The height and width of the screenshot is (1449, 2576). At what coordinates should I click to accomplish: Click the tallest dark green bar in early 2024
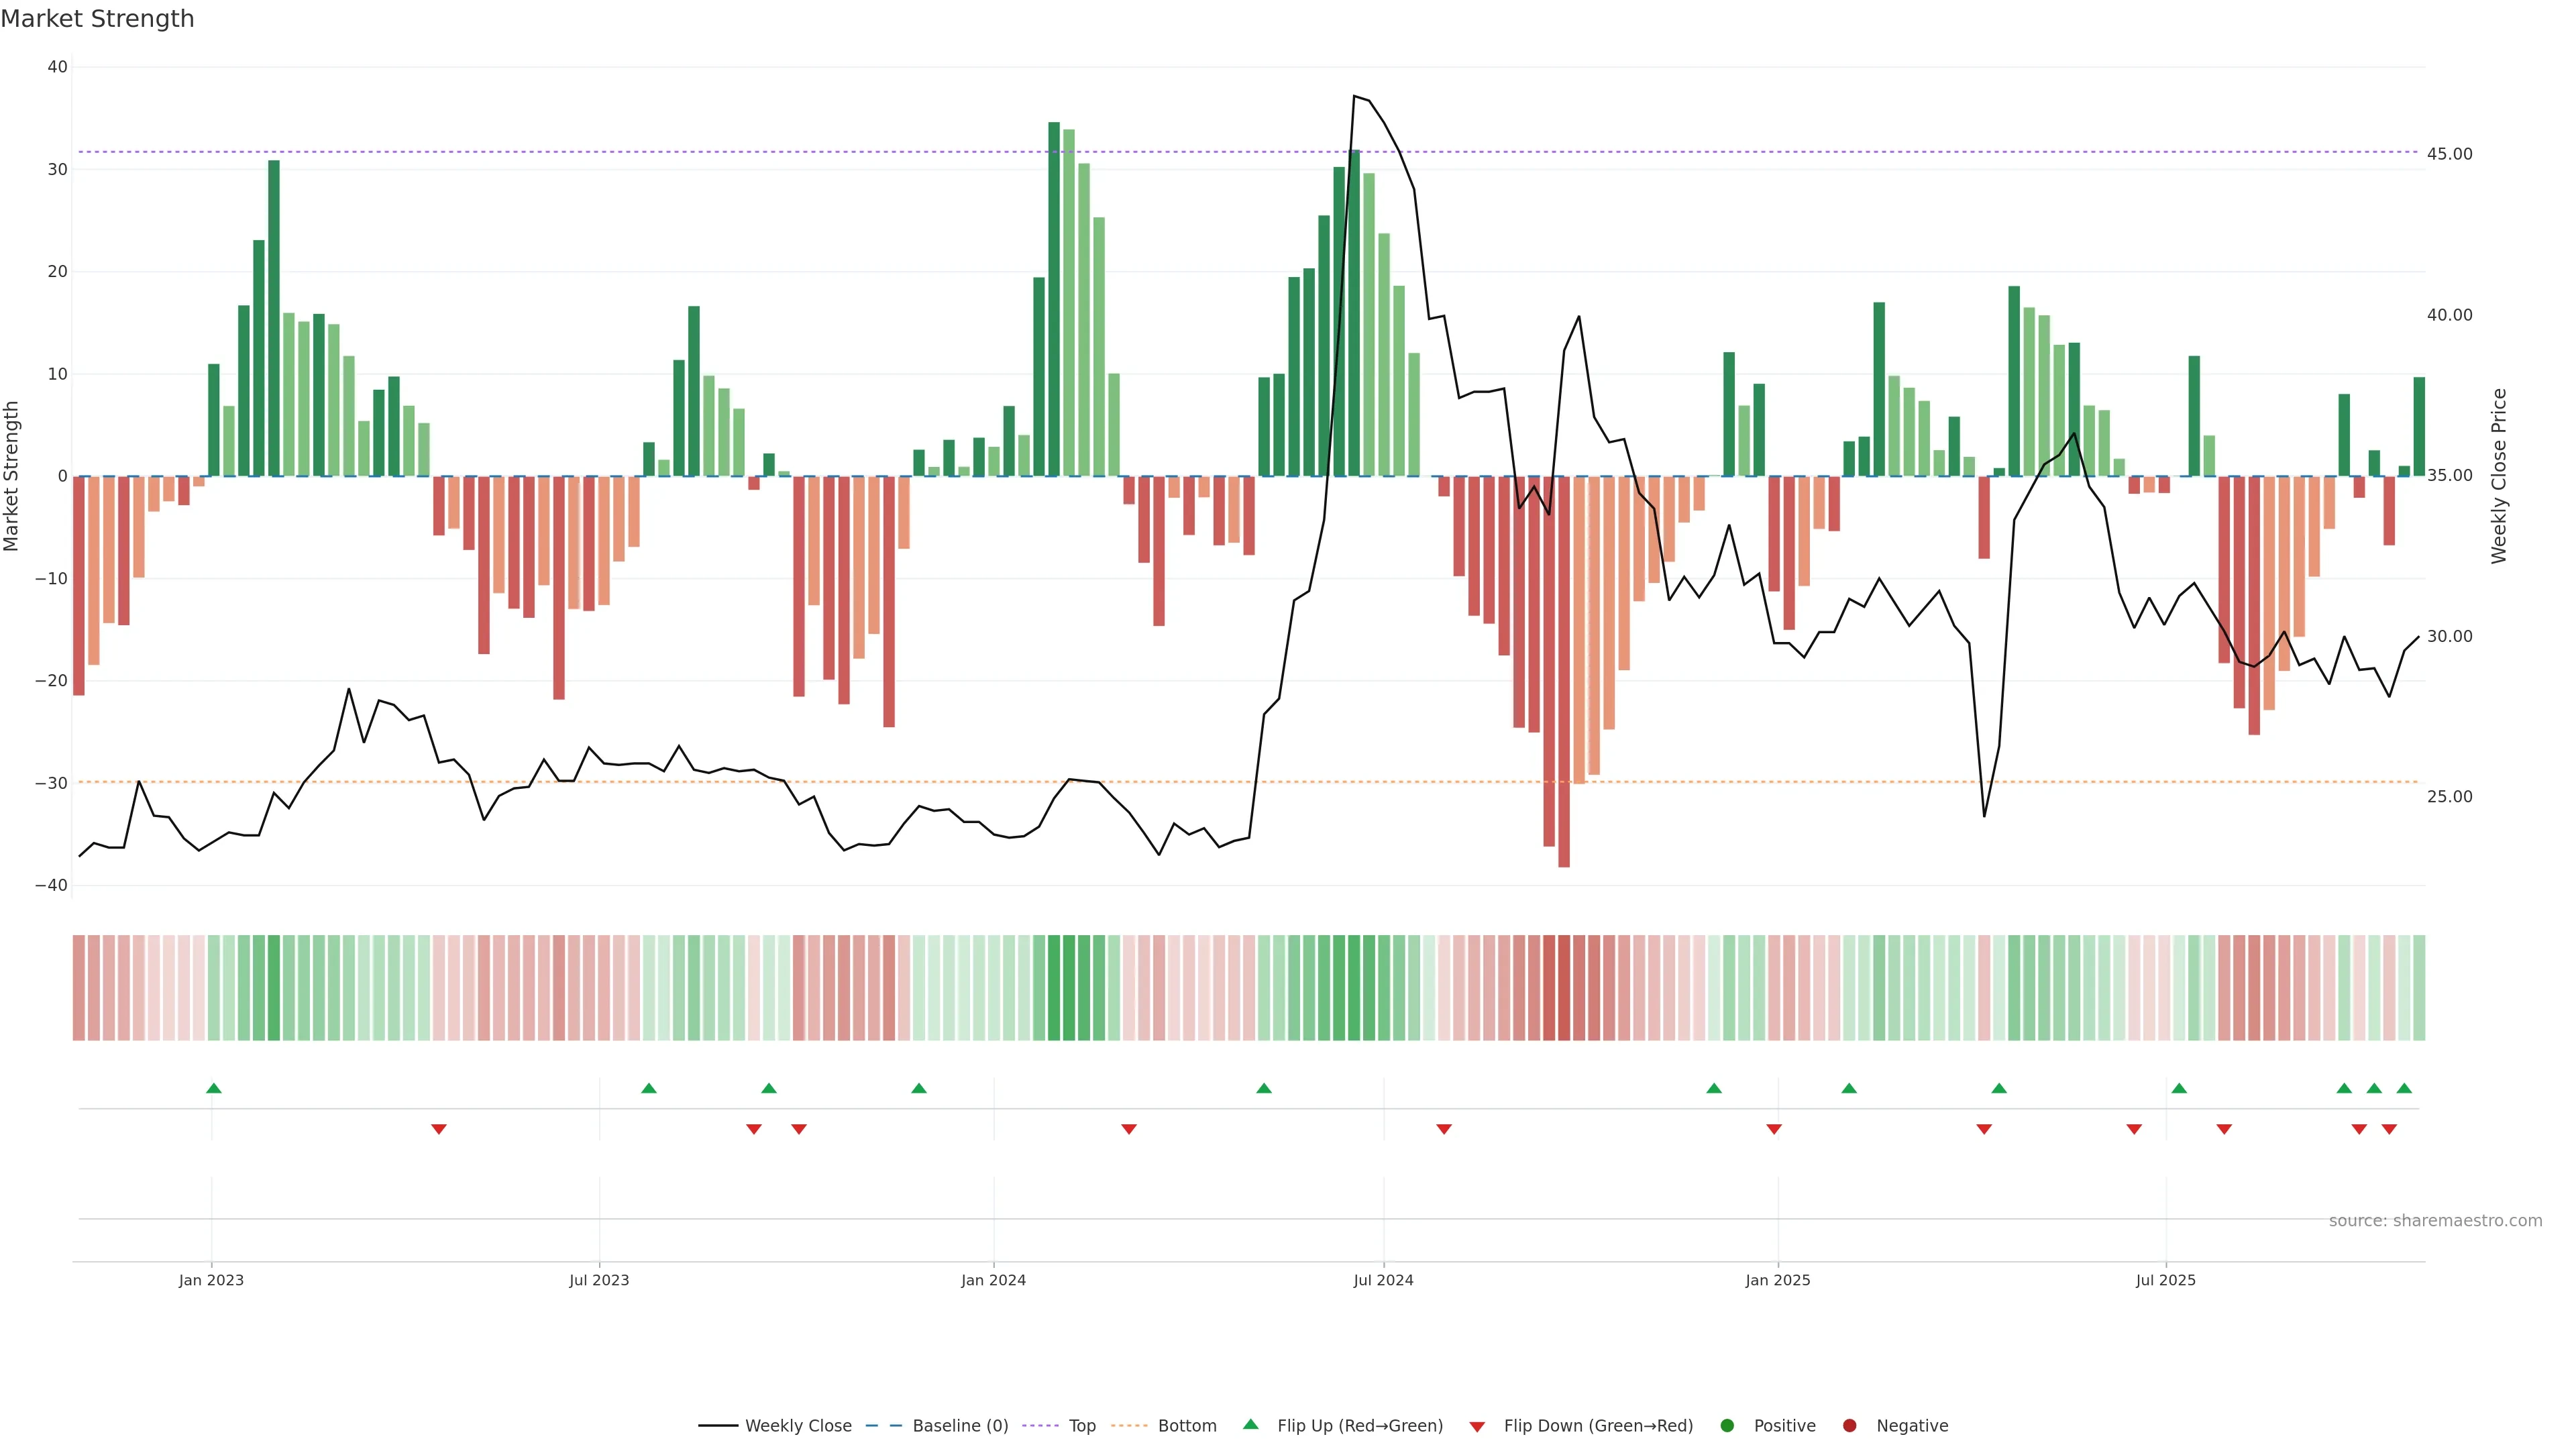tap(1054, 300)
